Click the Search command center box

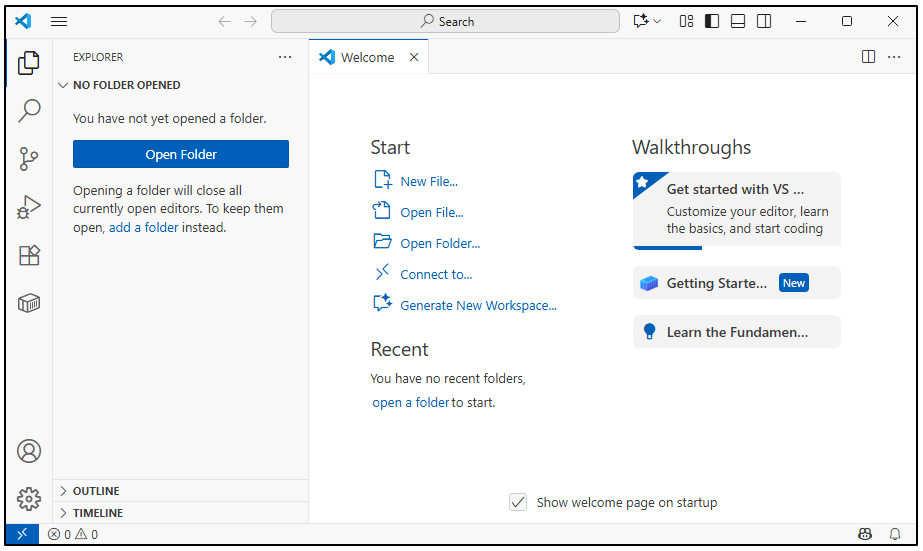(x=445, y=21)
